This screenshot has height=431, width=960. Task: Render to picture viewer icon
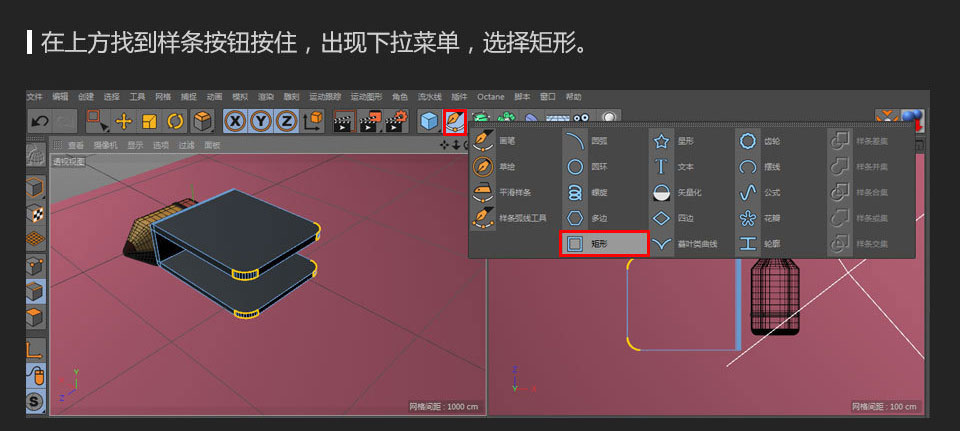tap(370, 121)
